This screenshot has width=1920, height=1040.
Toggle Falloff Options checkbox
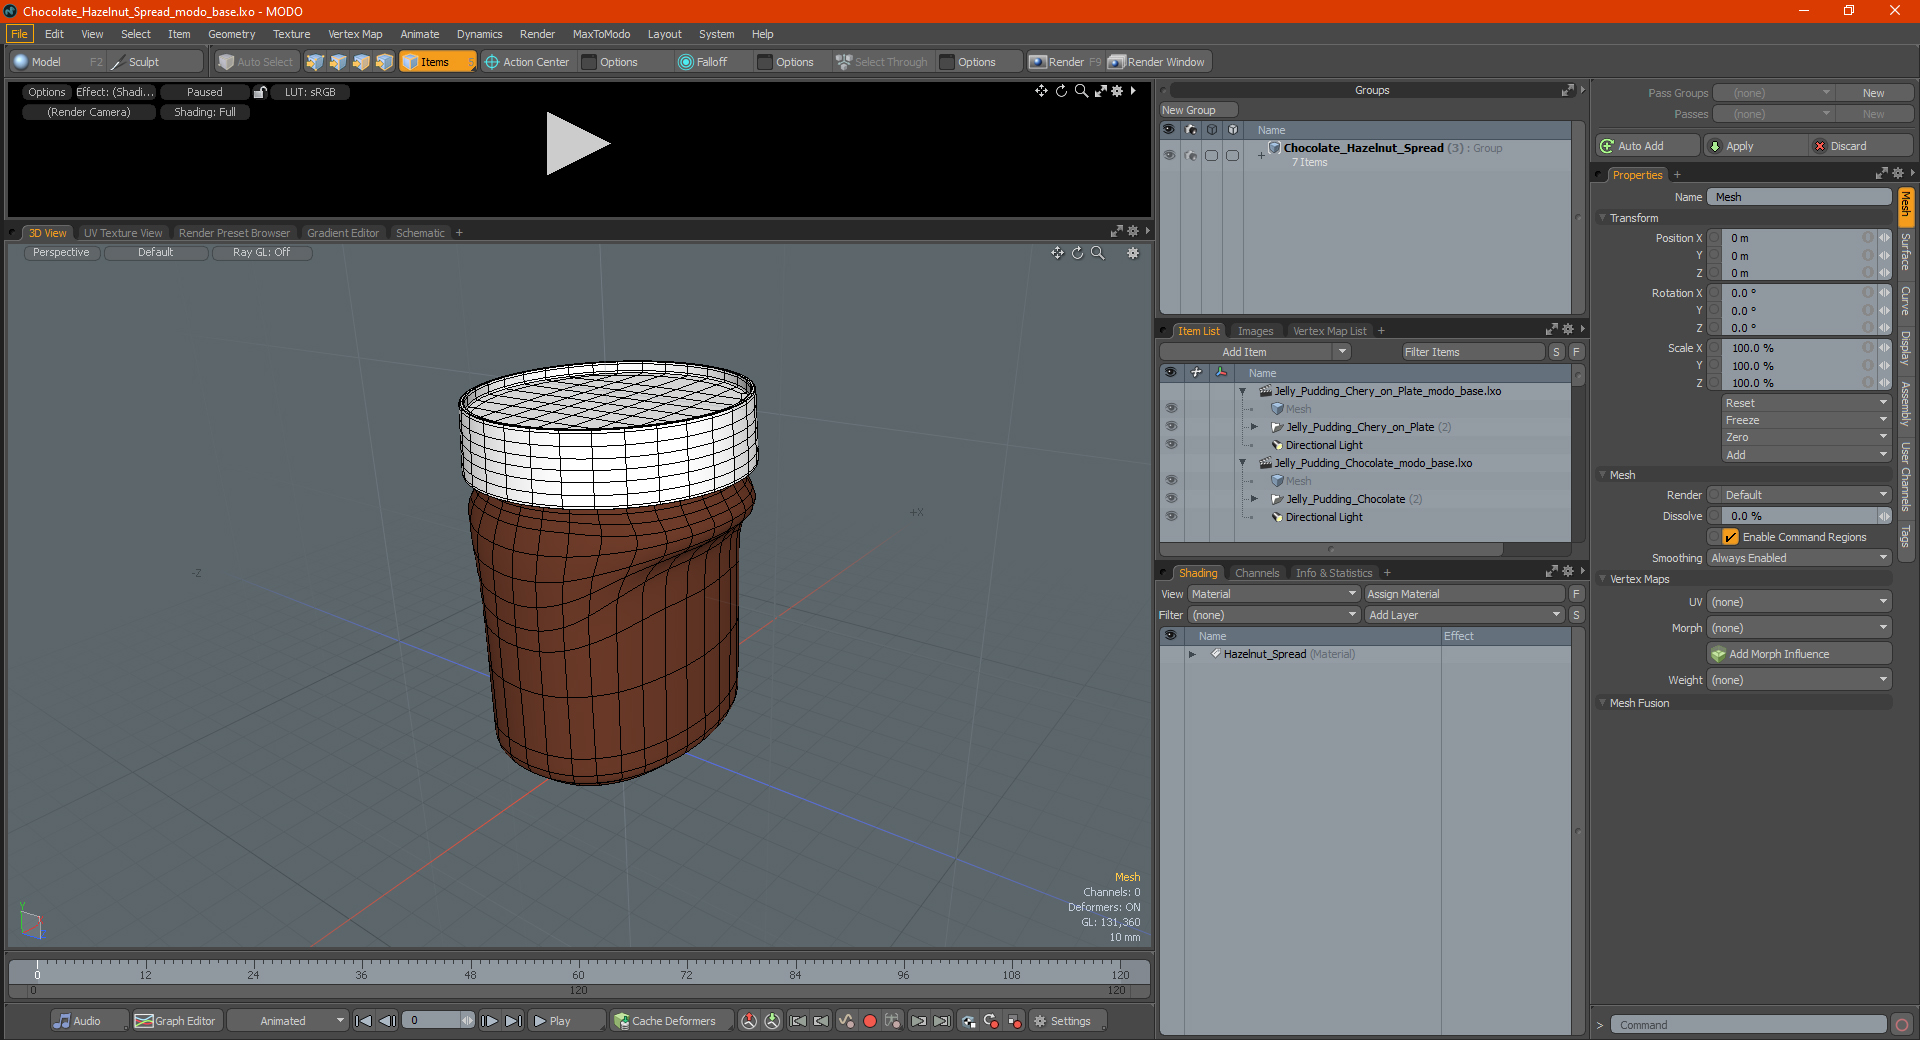[765, 62]
